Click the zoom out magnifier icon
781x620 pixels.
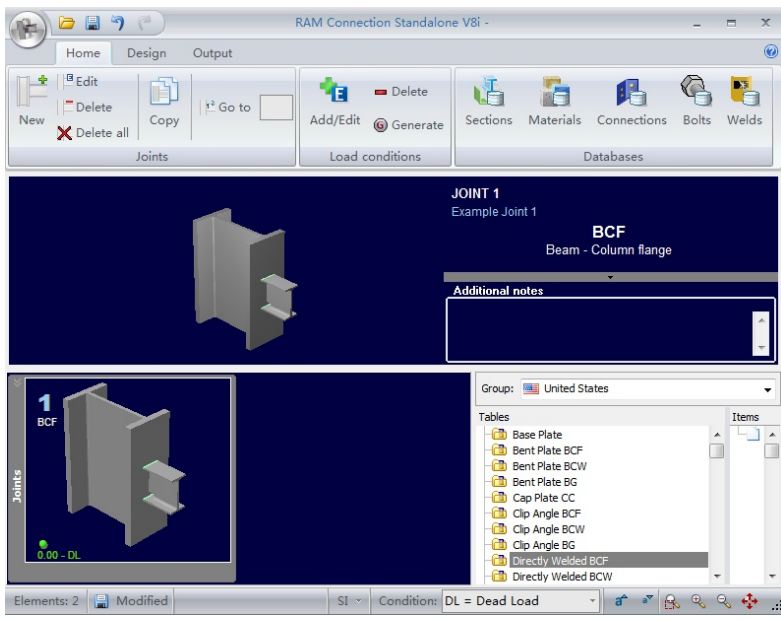[724, 601]
